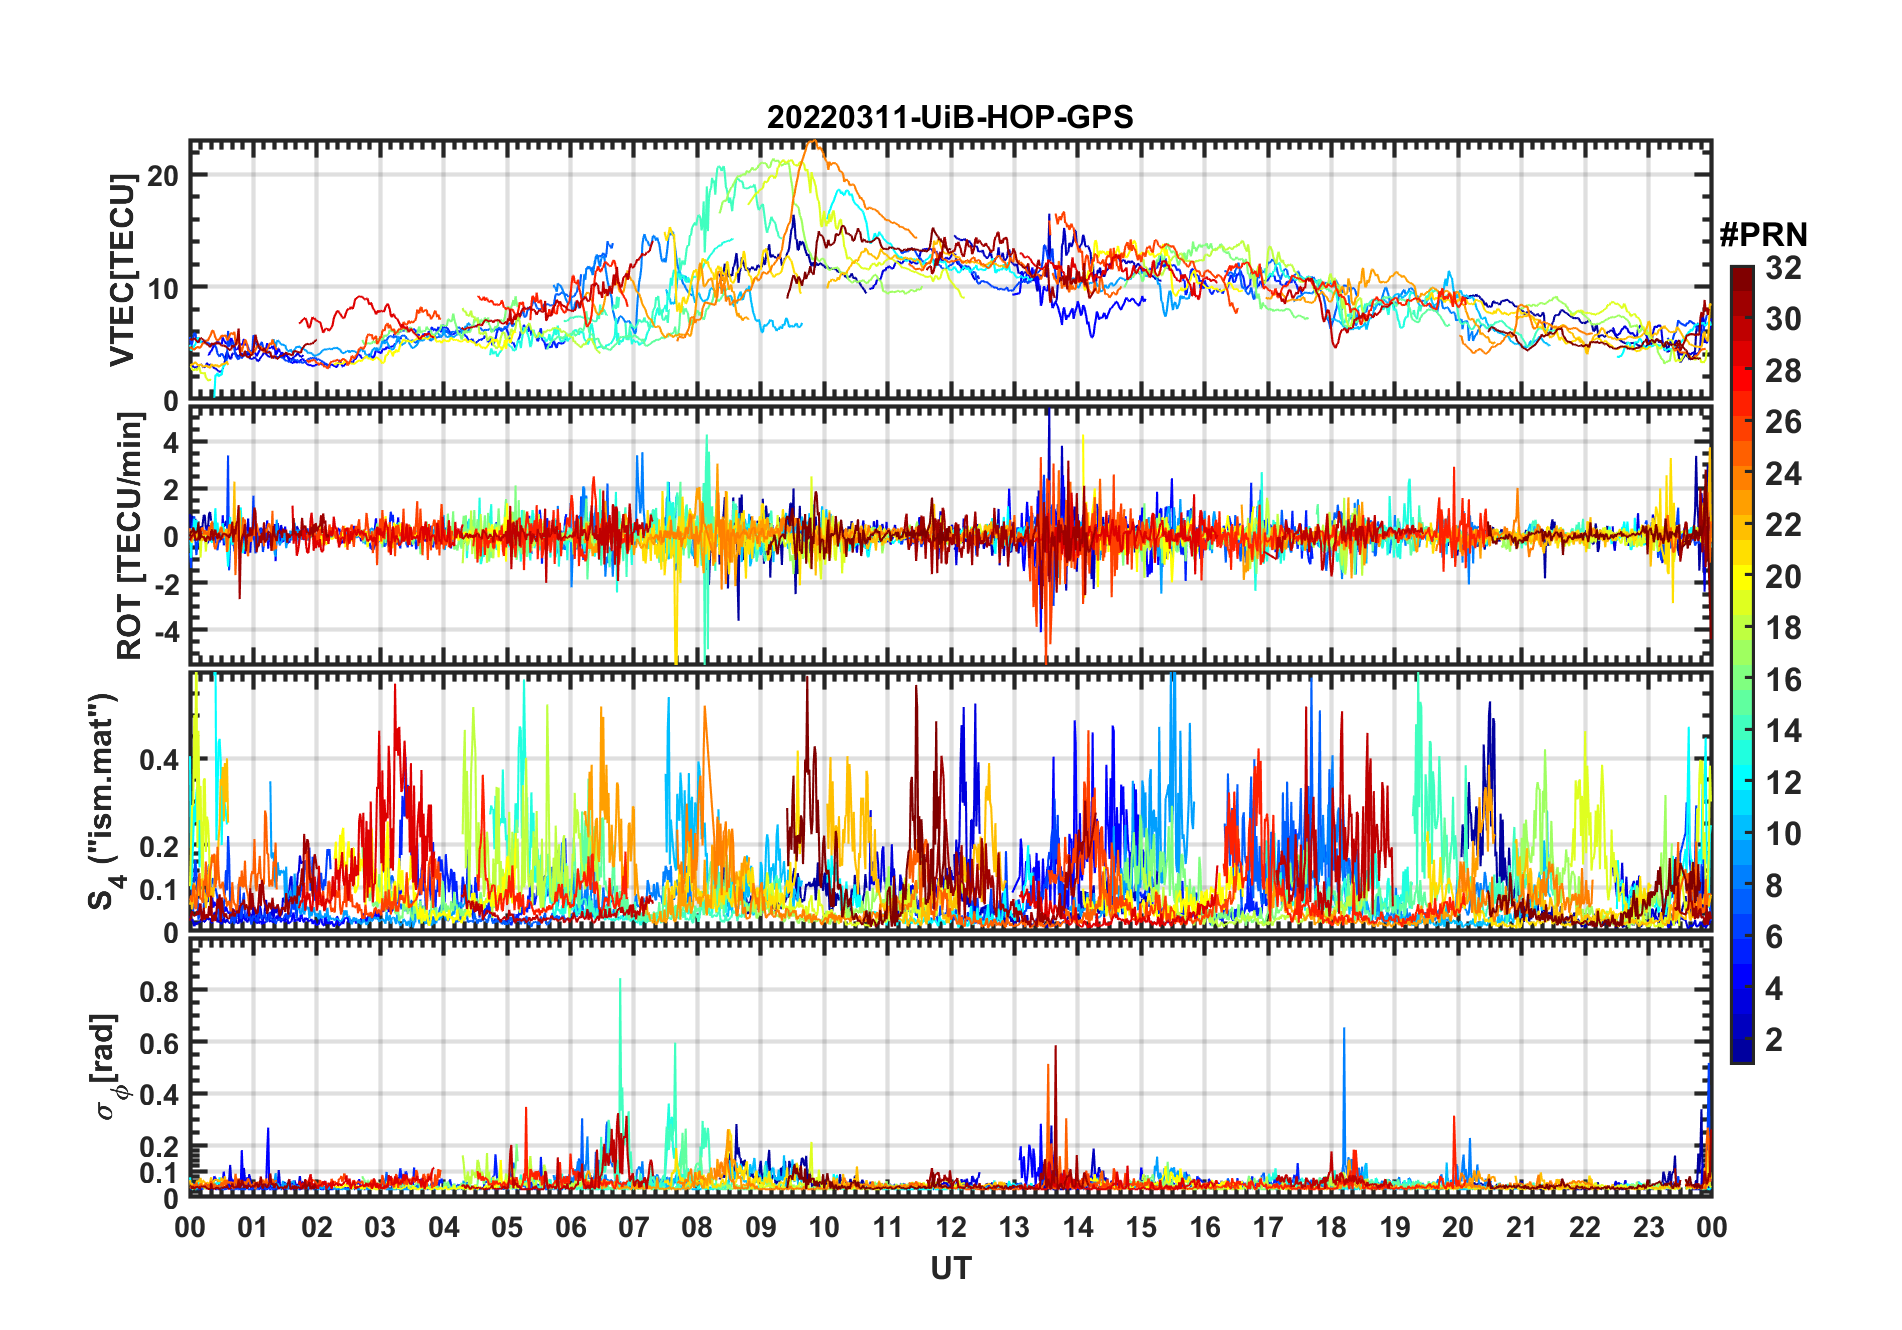Click inside the ROT plot panel

pos(951,534)
